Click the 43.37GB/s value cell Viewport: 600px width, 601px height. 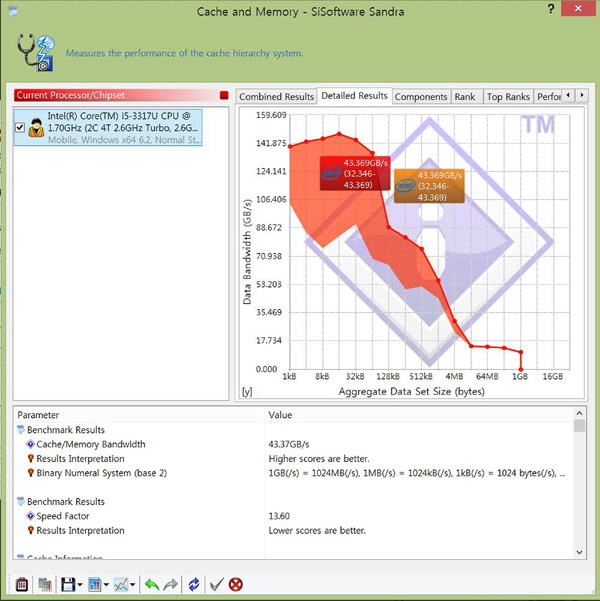[x=289, y=444]
